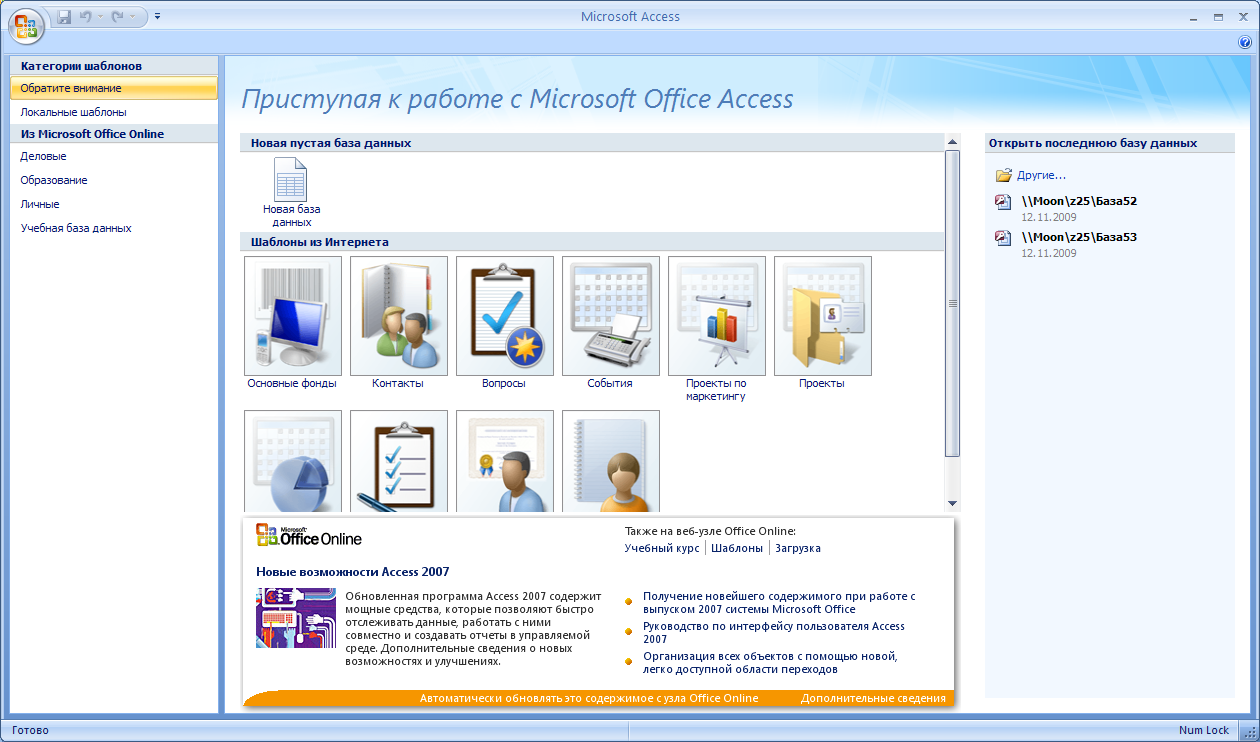Screen dimensions: 1260x742
Task: Click Дополнительные сведения link
Action: tap(873, 698)
